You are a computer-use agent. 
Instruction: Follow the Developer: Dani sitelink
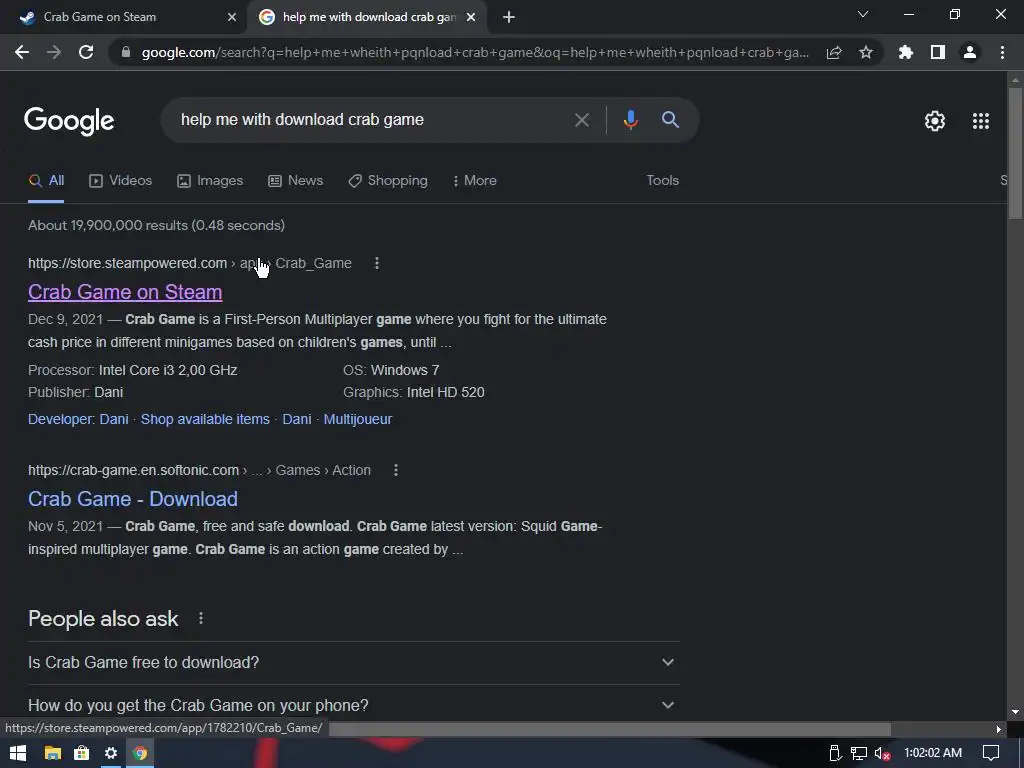(78, 419)
